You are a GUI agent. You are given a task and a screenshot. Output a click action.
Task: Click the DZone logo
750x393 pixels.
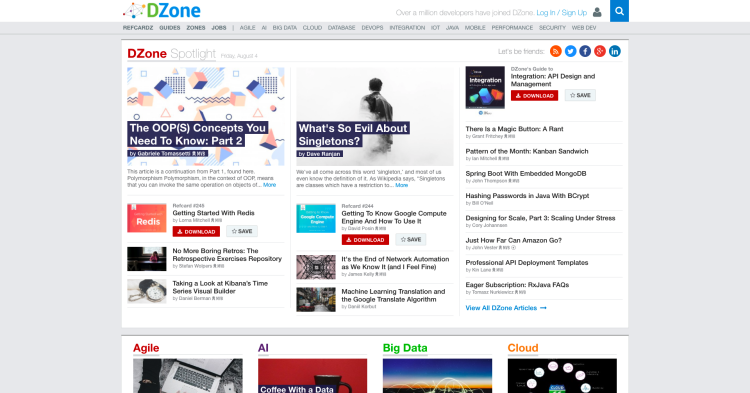click(x=162, y=11)
